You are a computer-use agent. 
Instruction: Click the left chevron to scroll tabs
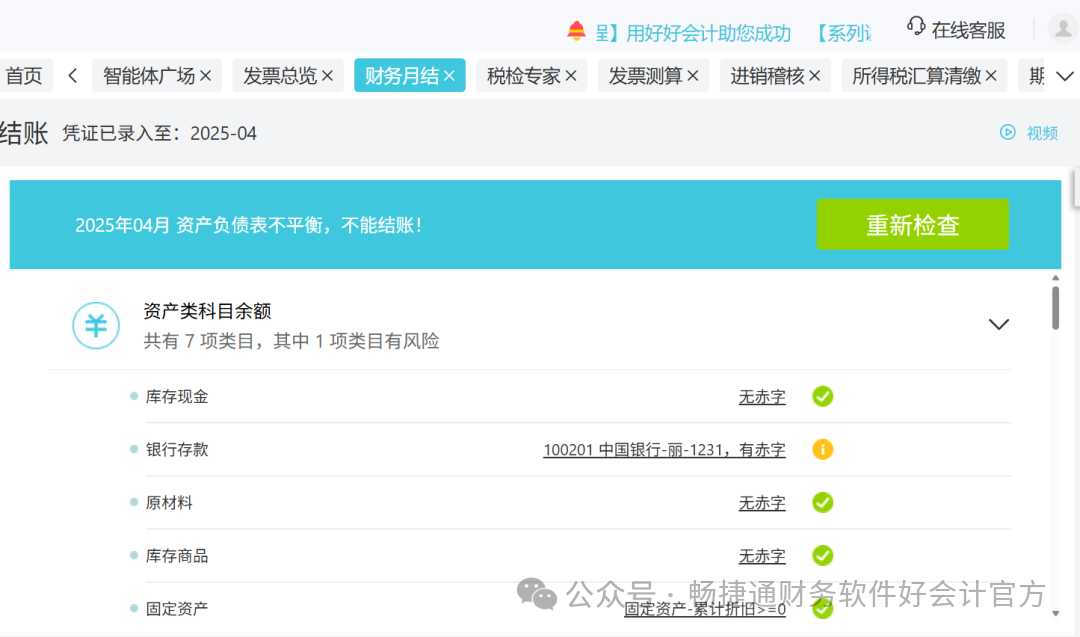(72, 74)
